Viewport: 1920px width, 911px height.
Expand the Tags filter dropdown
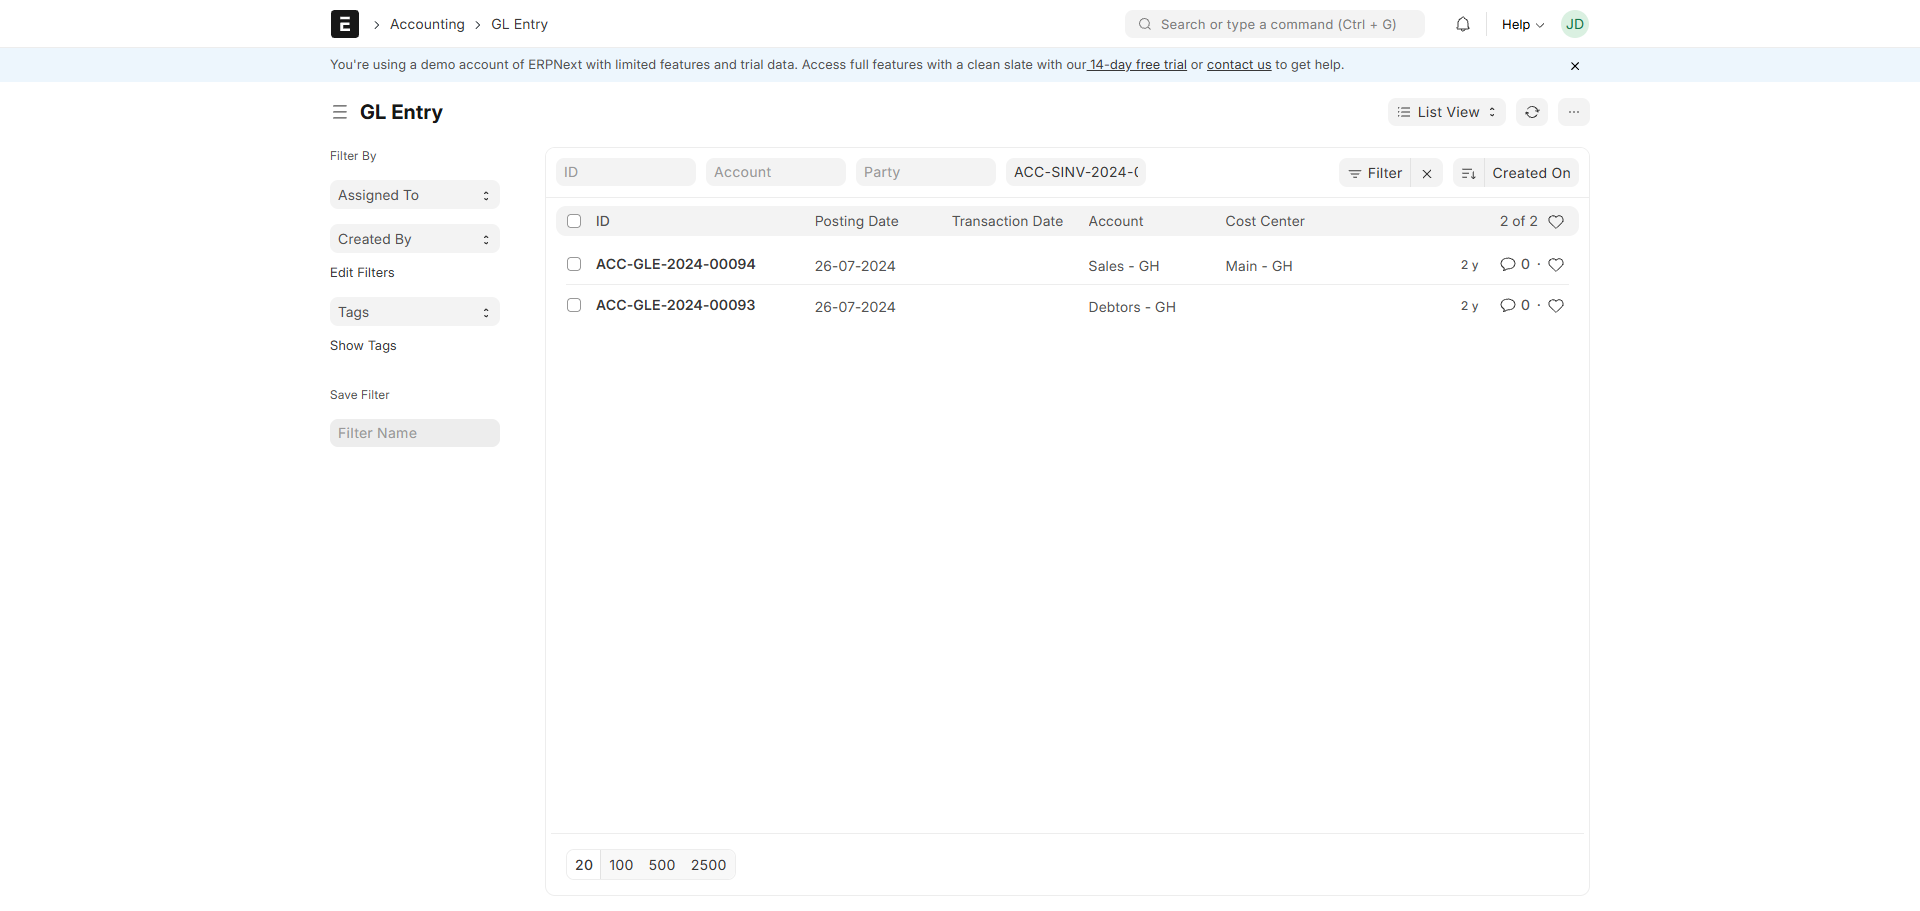(415, 312)
